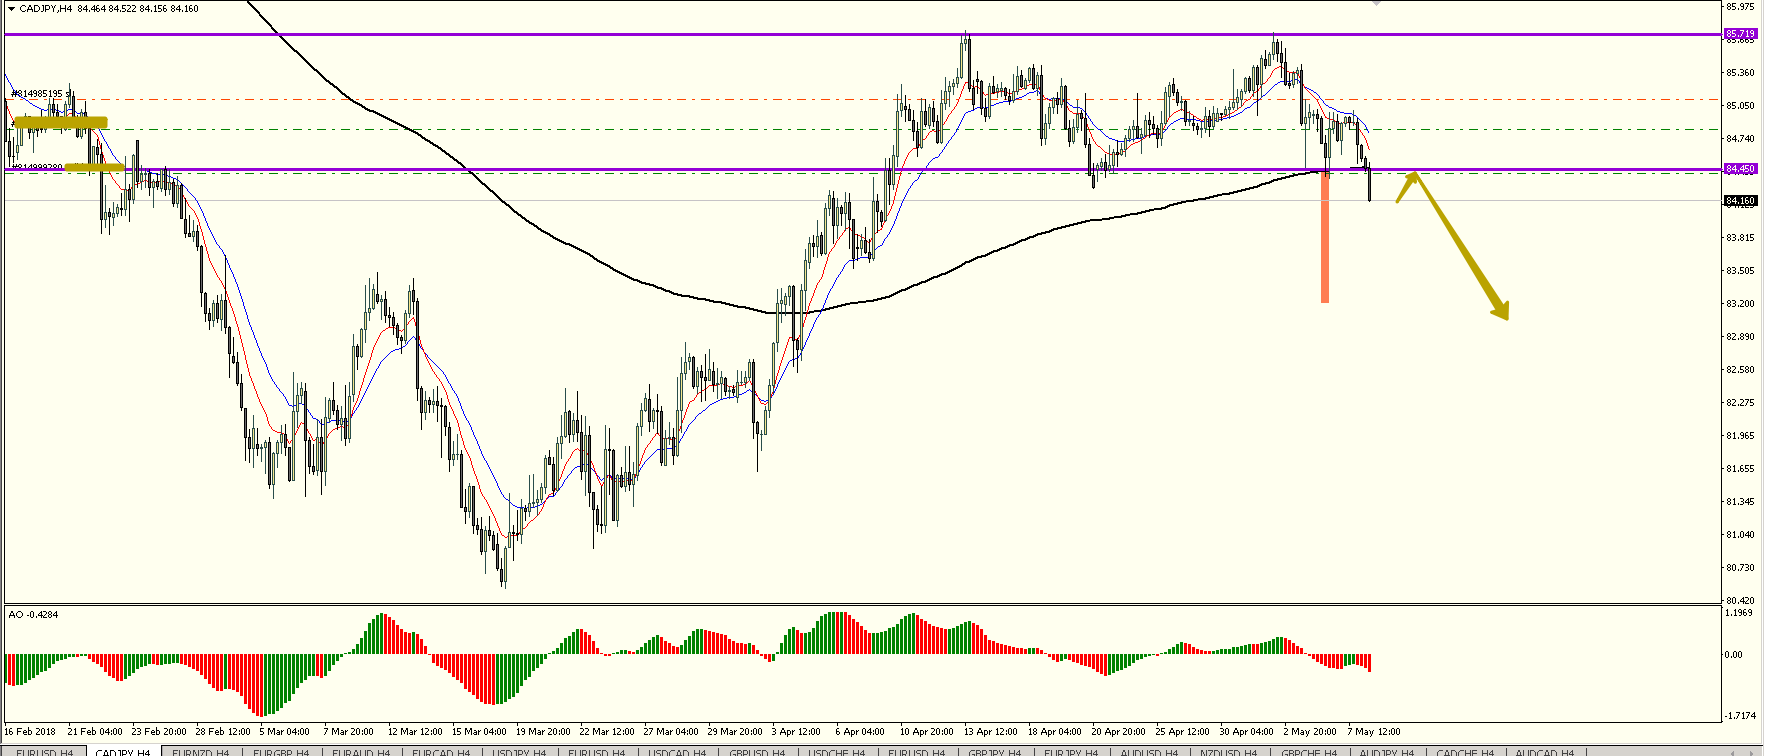Click the order label #814985195
Screen dimensions: 1765x756
[x=38, y=94]
